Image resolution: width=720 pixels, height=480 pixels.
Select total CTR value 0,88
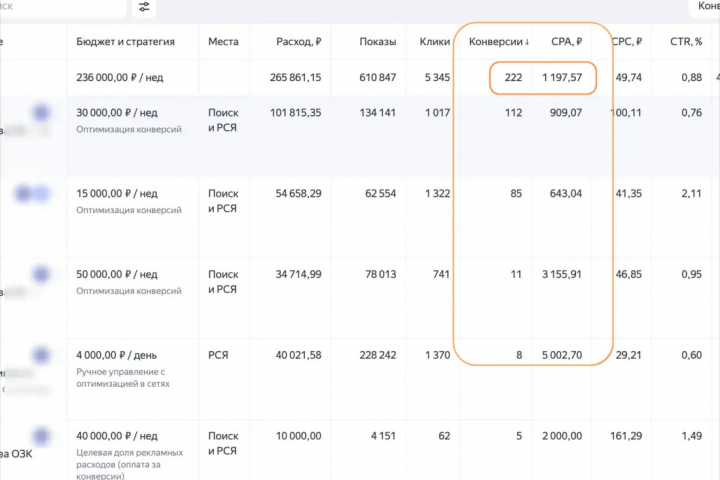(692, 78)
